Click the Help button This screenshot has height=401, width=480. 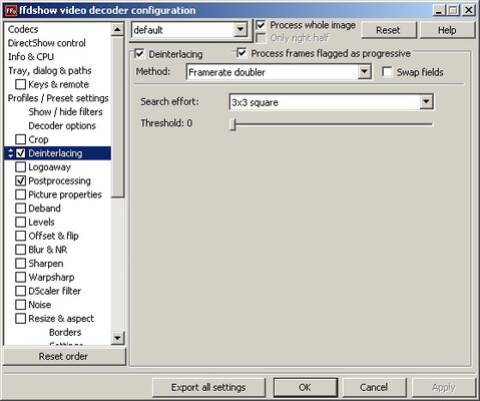click(447, 30)
